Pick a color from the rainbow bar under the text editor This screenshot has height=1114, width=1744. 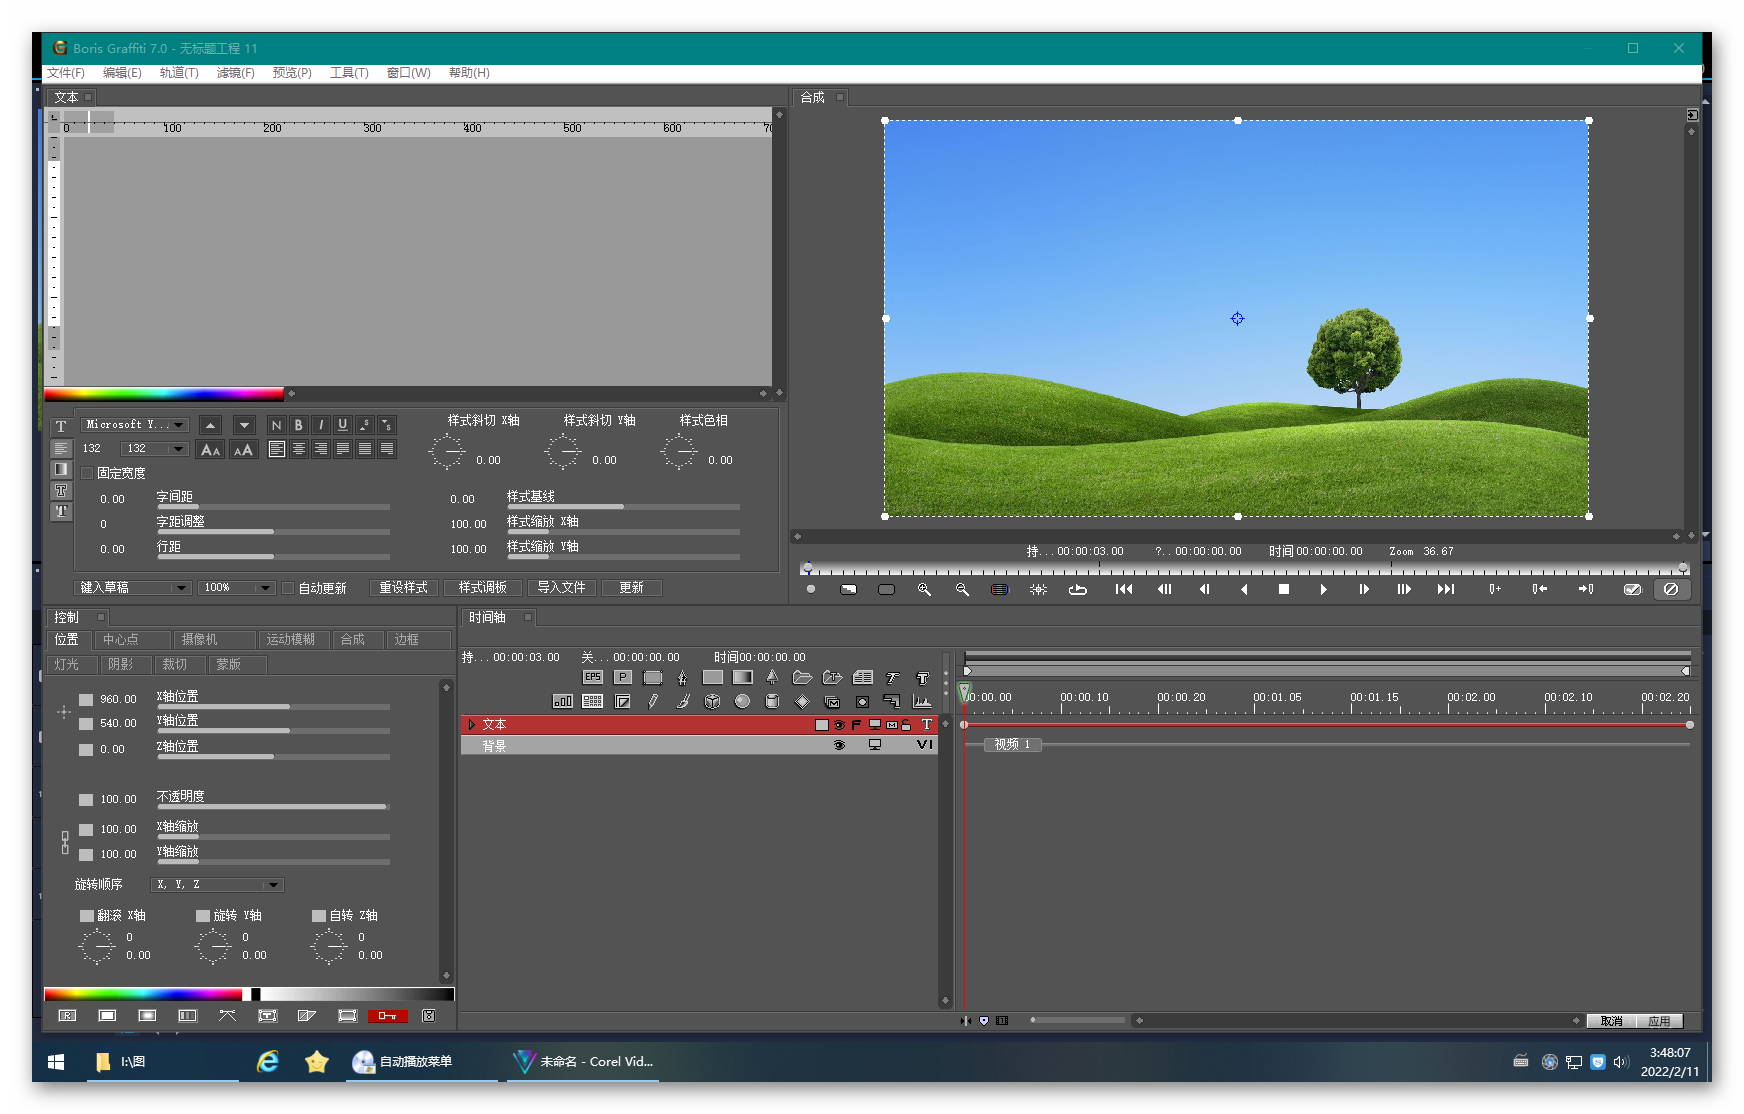coord(164,394)
